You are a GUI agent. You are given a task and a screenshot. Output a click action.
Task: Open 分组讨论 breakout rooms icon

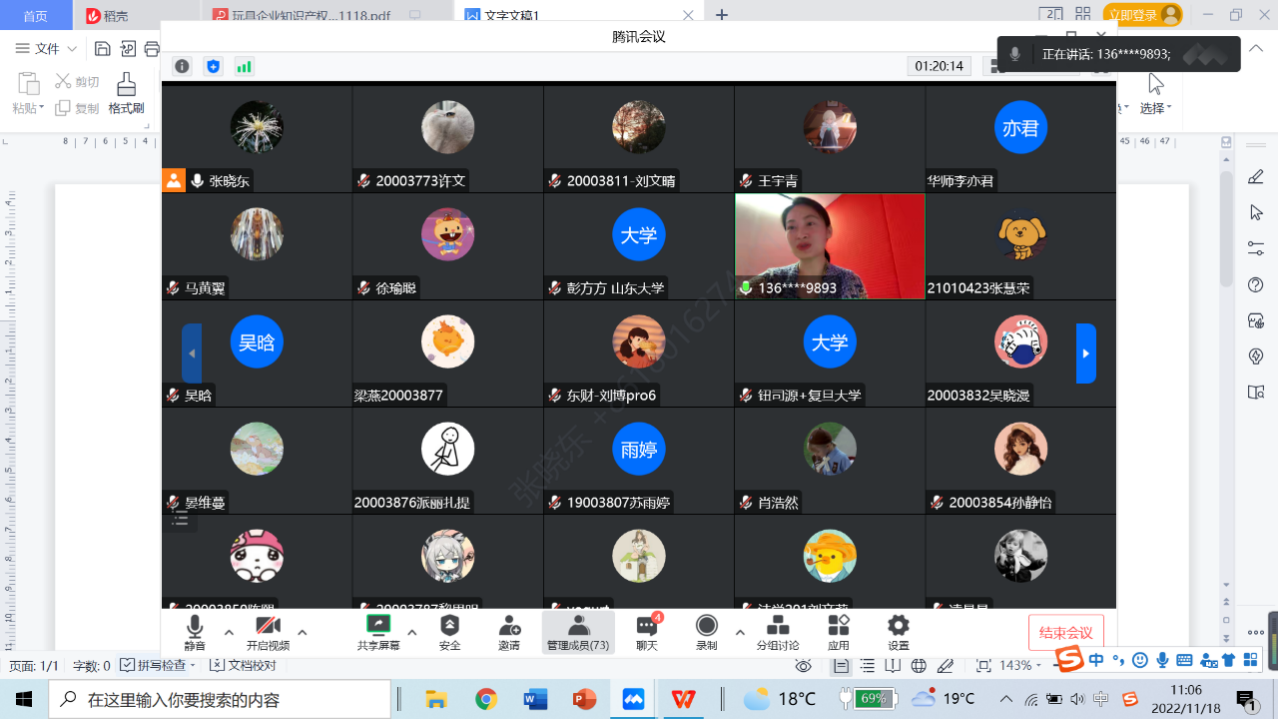pos(777,627)
